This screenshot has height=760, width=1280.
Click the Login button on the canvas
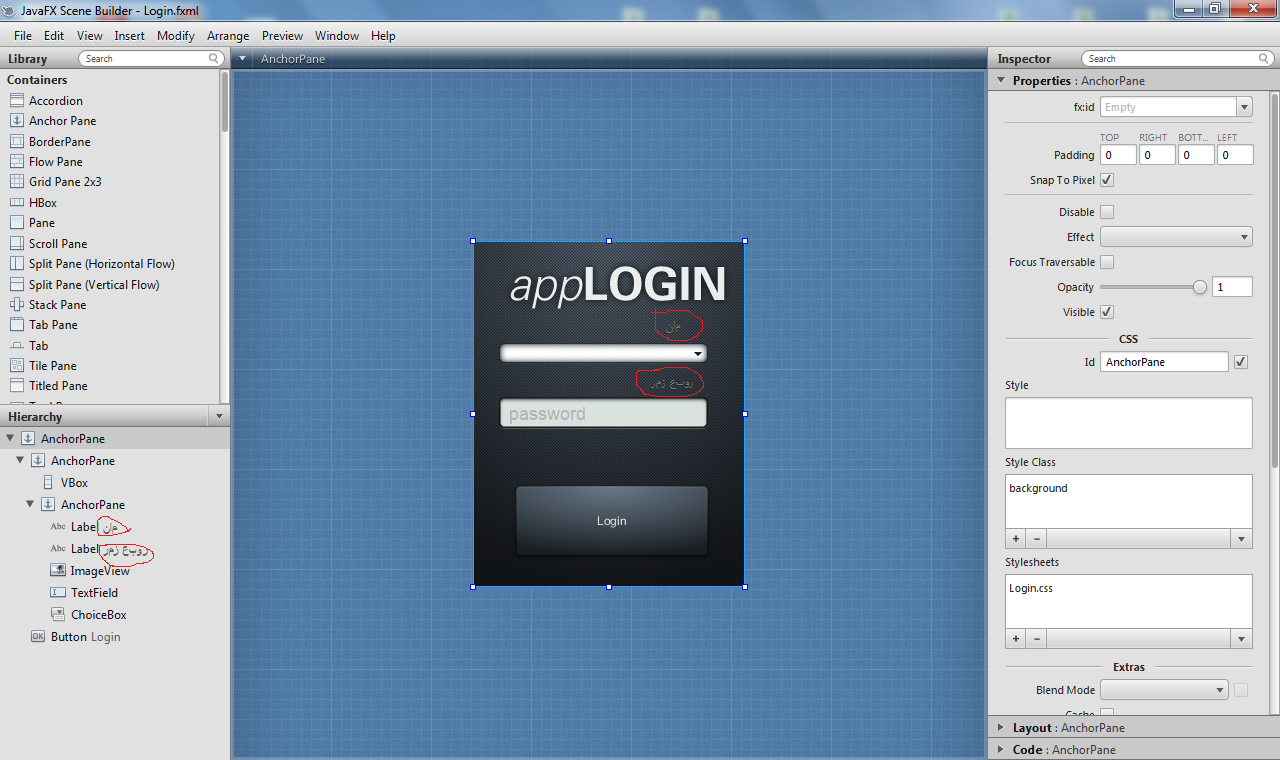(x=611, y=521)
